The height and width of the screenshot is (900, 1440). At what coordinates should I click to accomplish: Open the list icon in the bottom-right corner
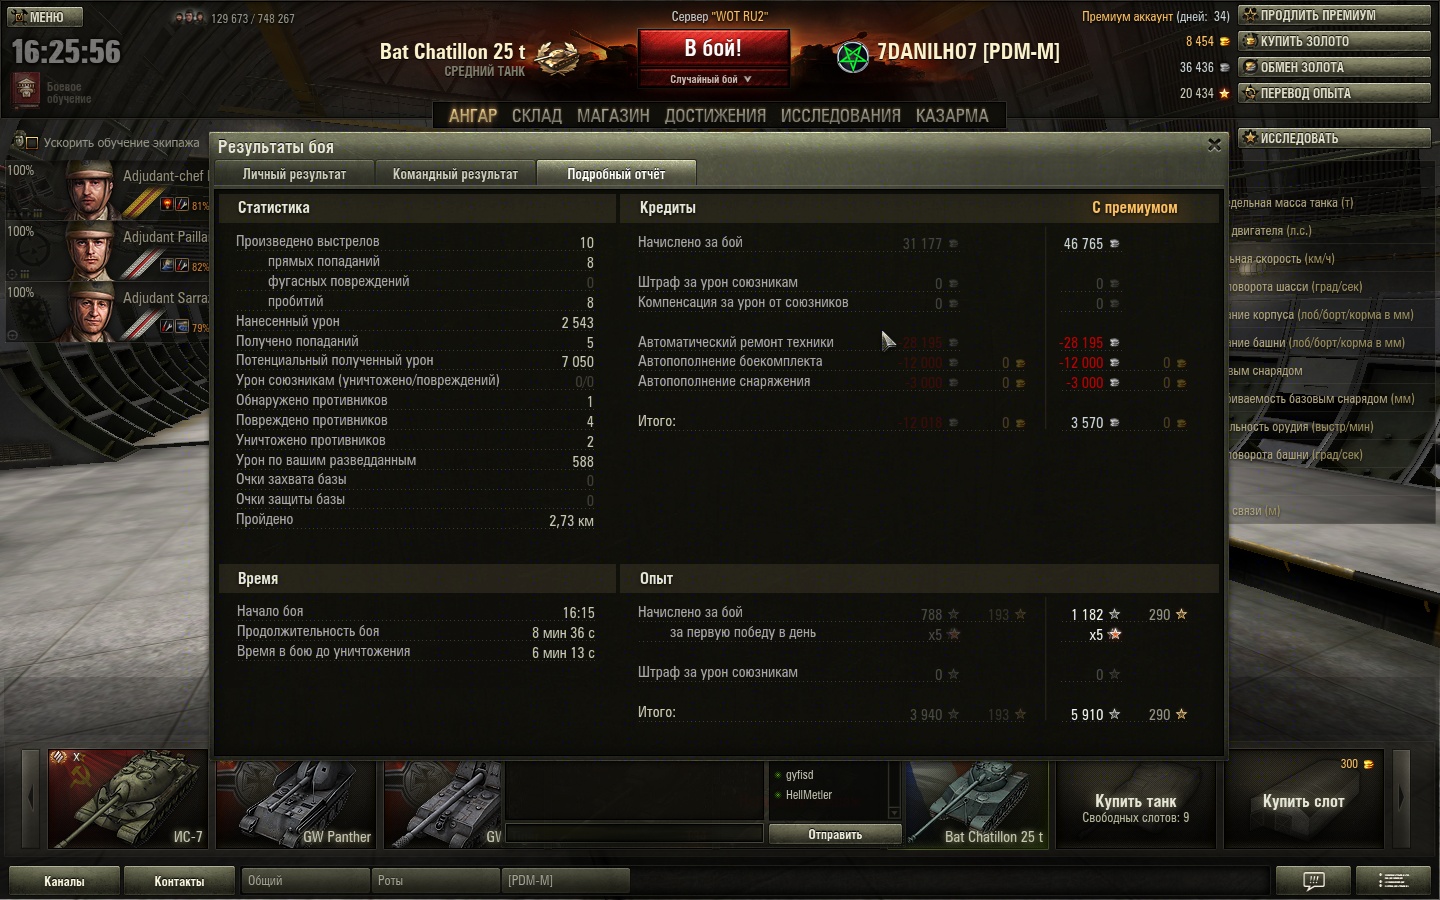coord(1393,880)
